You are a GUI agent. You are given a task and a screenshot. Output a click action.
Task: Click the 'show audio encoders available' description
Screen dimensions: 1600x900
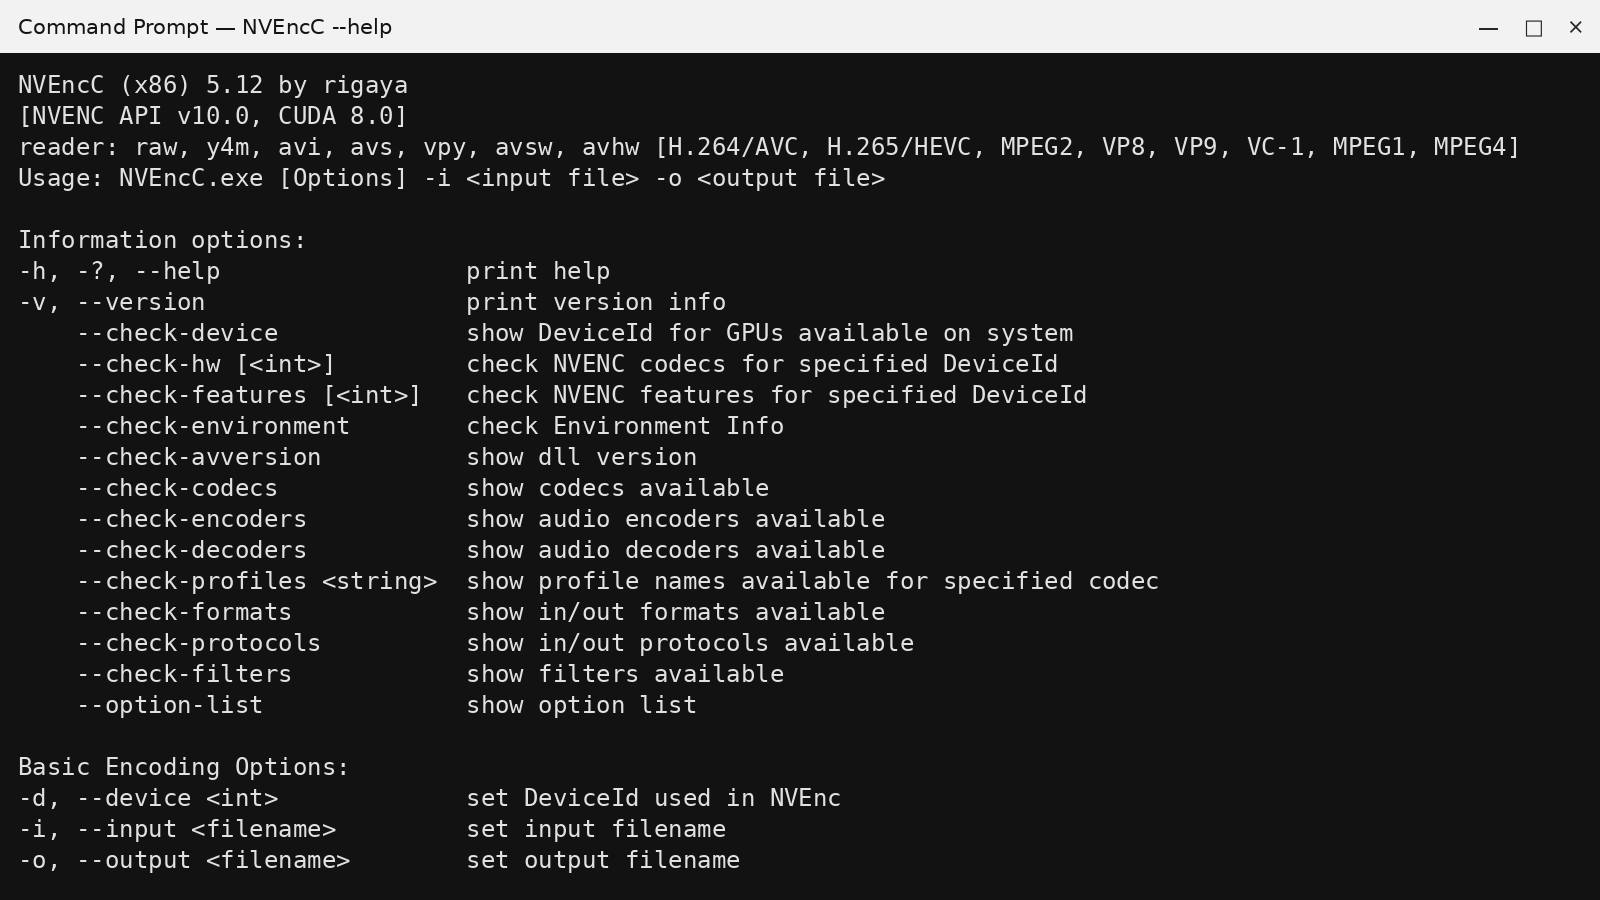[675, 519]
